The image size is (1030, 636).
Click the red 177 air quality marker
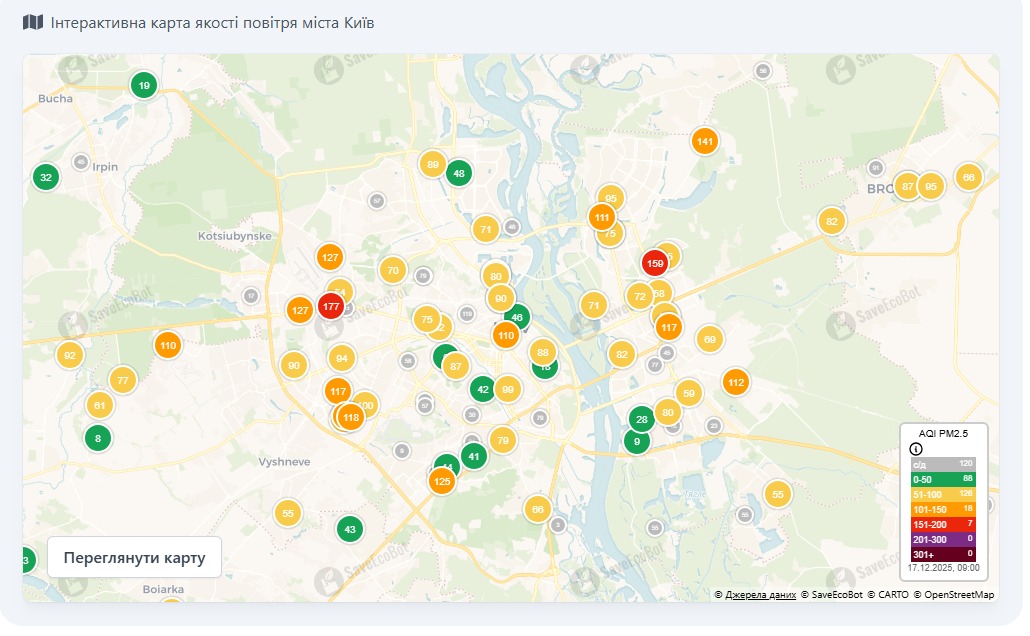coord(331,307)
